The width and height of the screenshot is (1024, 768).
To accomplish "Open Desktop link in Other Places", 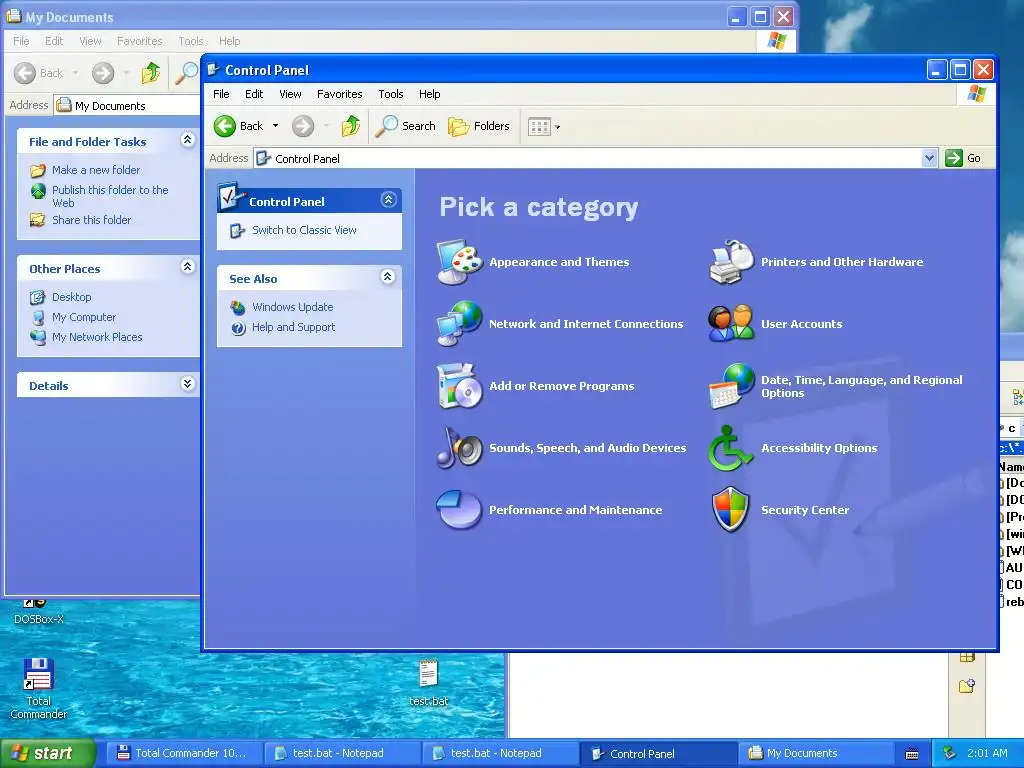I will 72,297.
